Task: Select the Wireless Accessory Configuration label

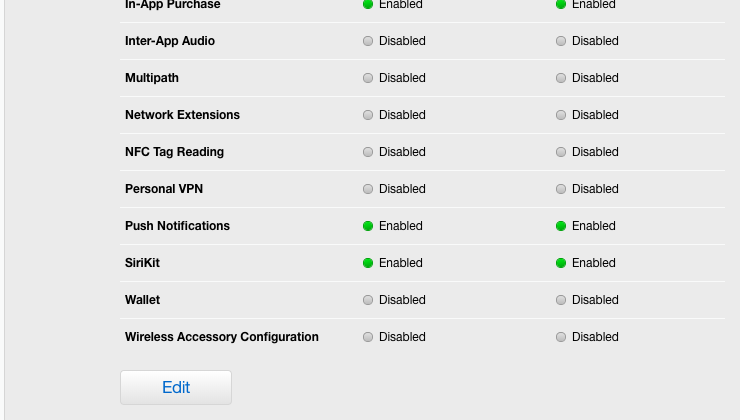Action: 222,337
